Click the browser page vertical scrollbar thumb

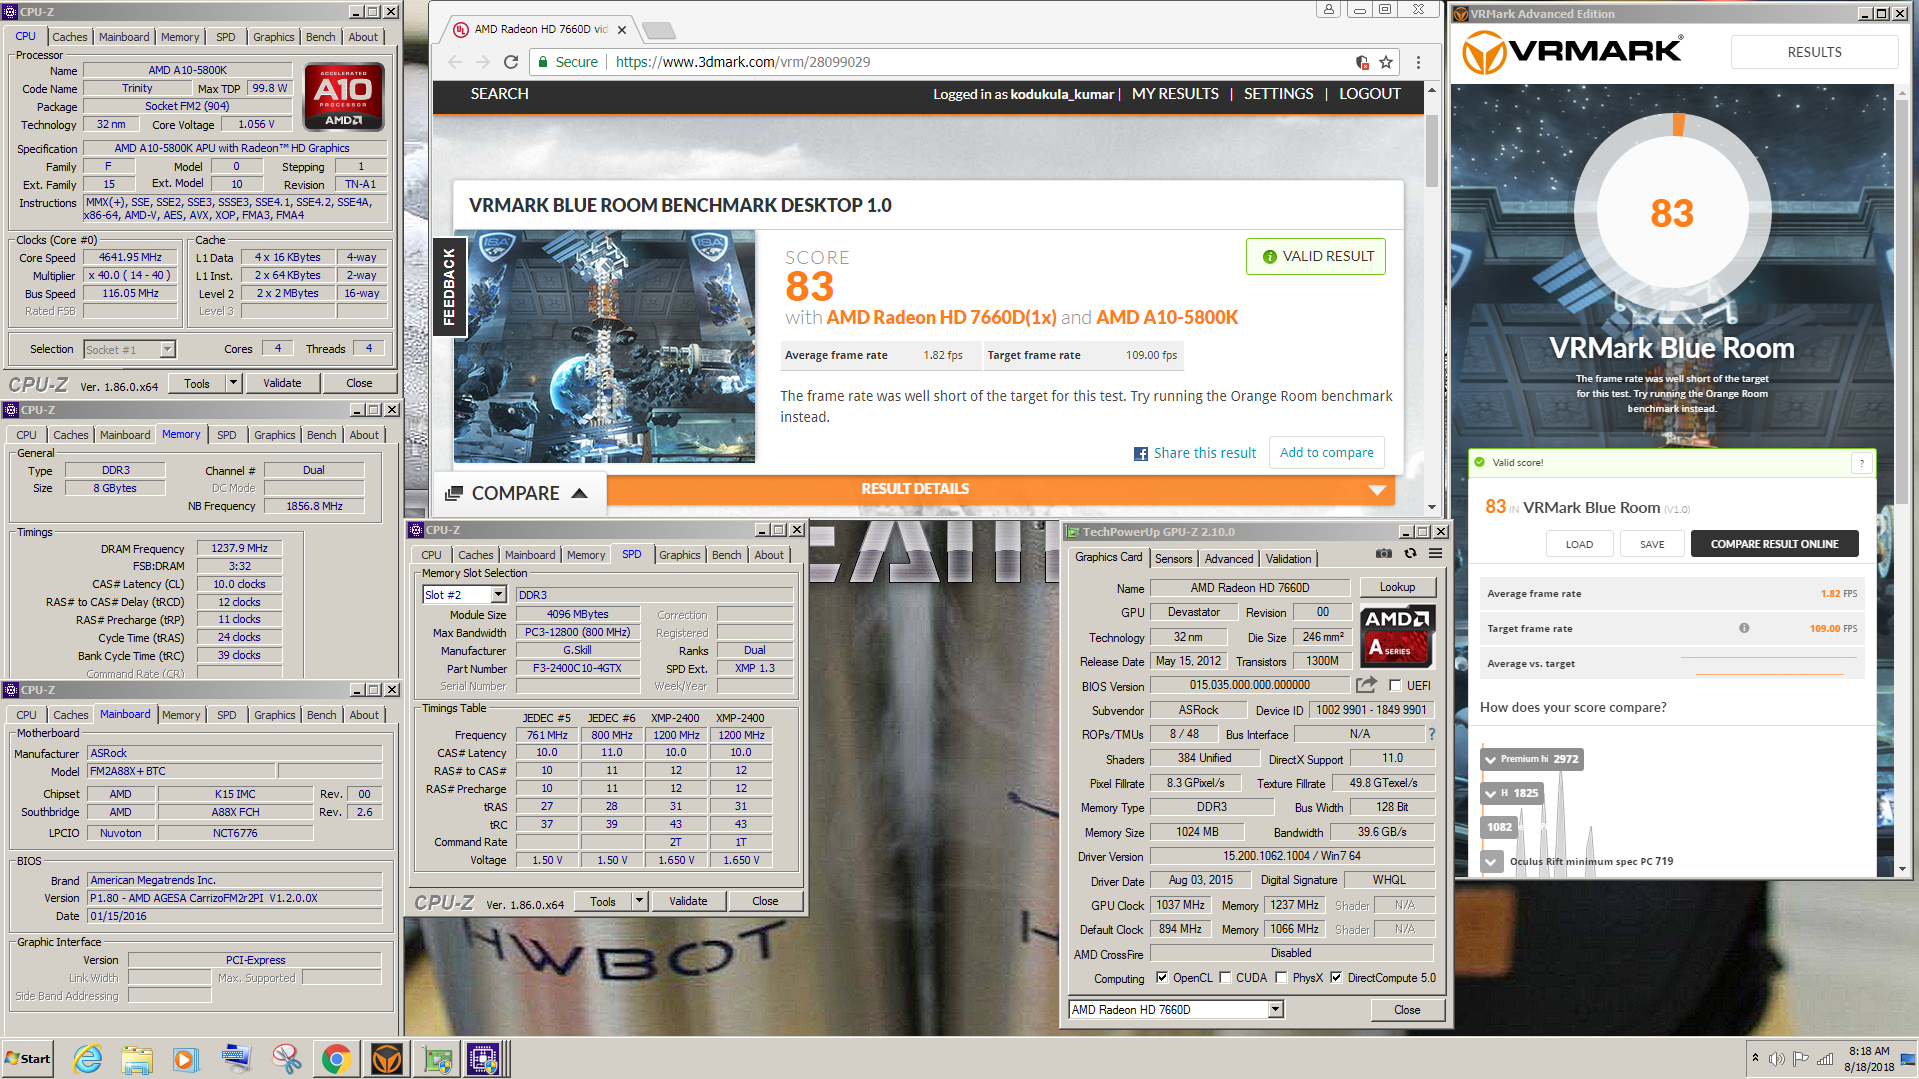pos(1432,150)
